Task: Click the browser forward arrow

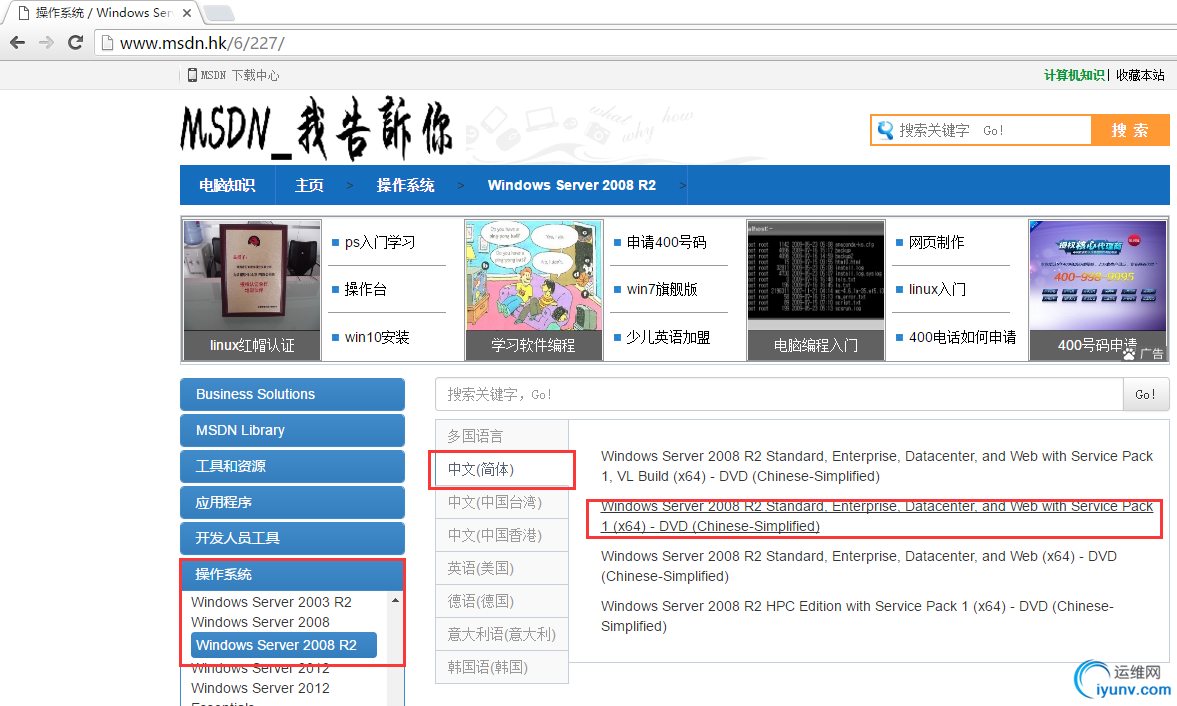Action: (x=46, y=43)
